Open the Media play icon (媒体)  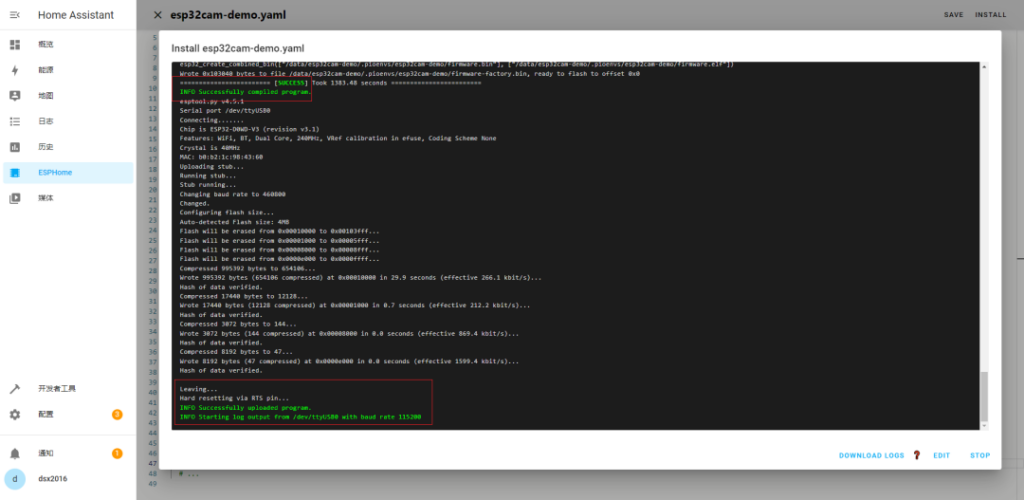click(15, 198)
